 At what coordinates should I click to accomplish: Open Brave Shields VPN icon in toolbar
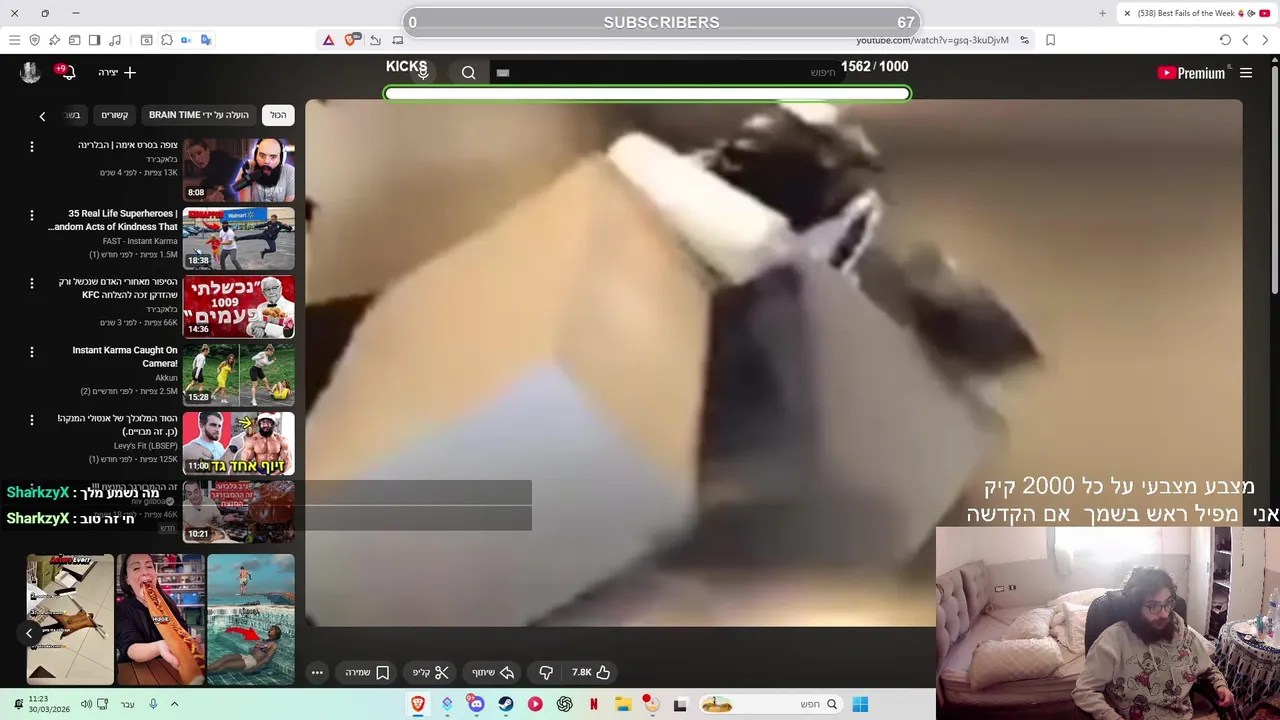[x=34, y=40]
